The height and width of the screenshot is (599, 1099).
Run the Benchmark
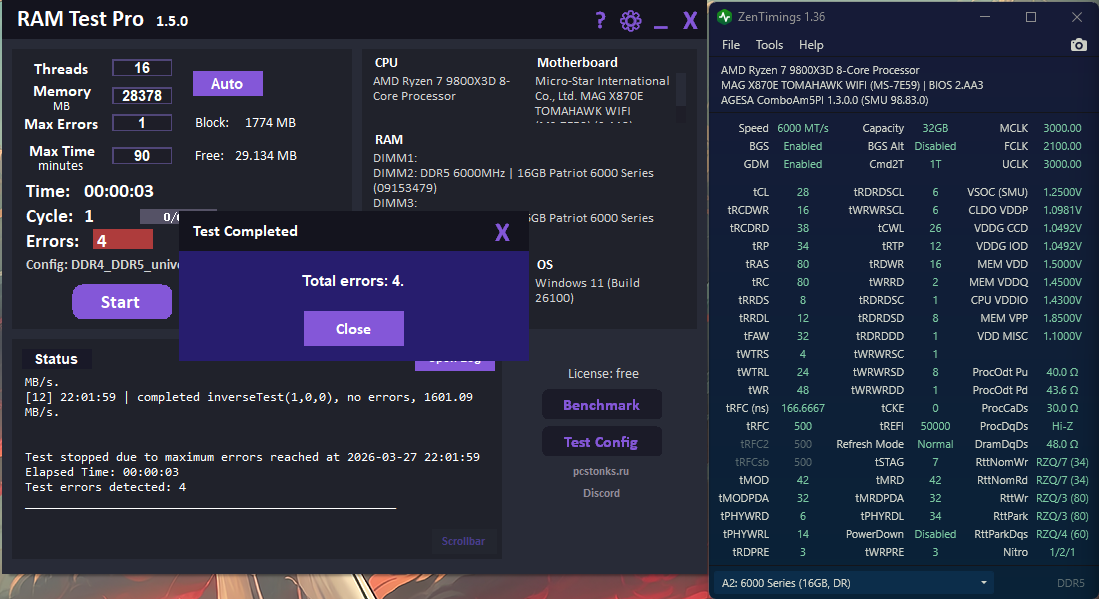point(601,405)
